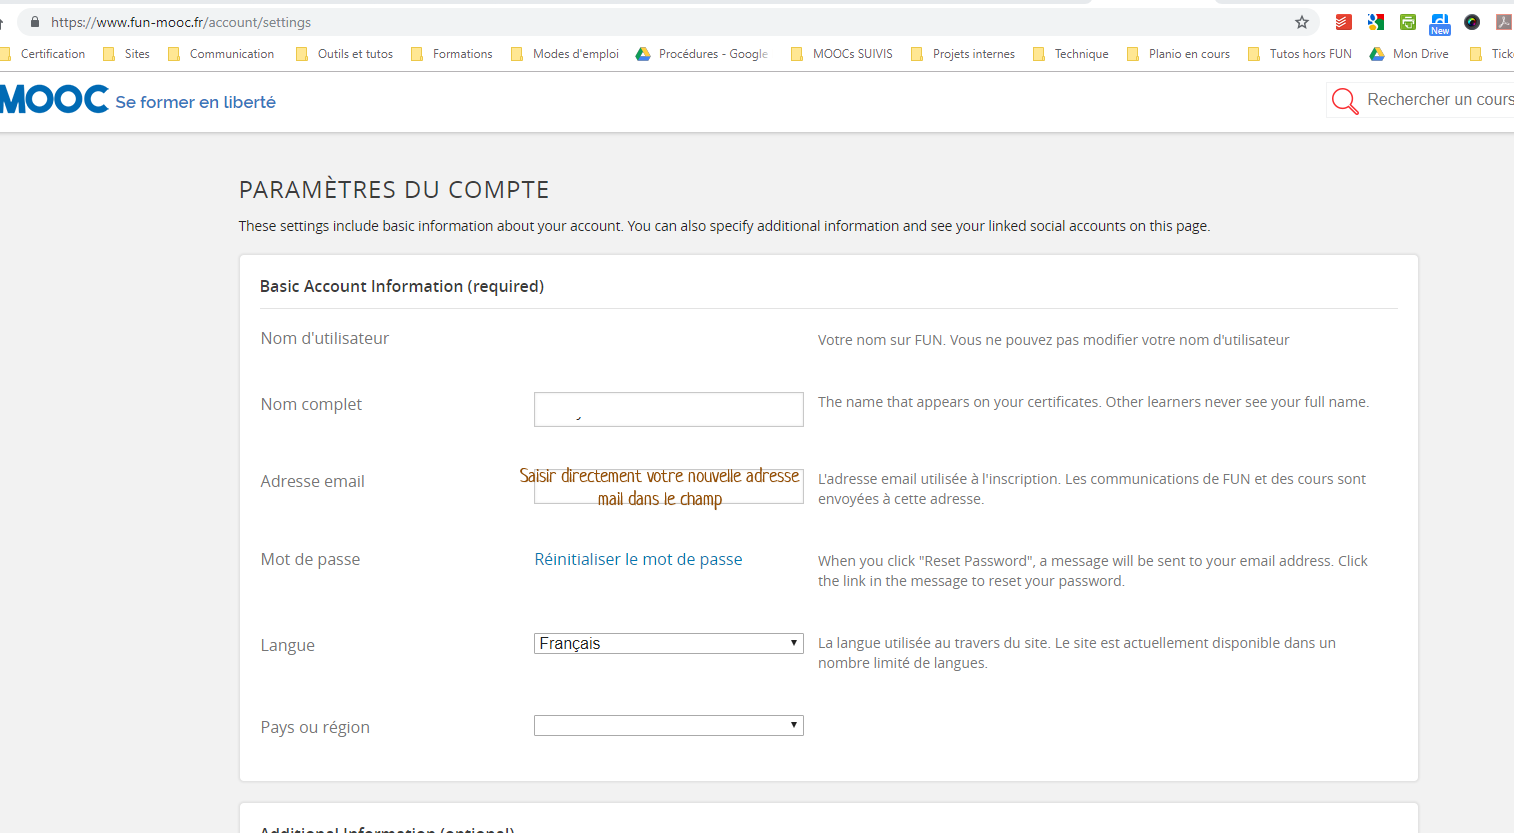
Task: Open the Google colored extension icon
Action: pos(1376,22)
